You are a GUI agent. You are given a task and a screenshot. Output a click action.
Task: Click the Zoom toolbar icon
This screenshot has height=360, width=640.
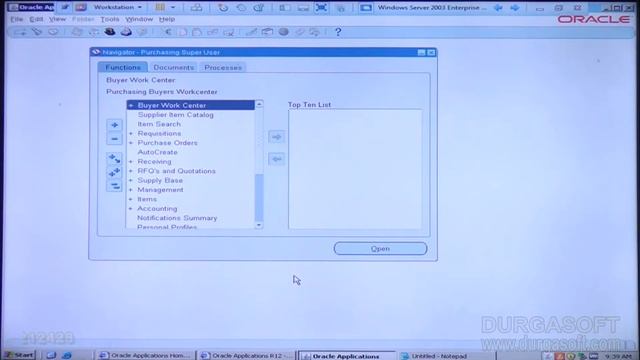click(267, 32)
